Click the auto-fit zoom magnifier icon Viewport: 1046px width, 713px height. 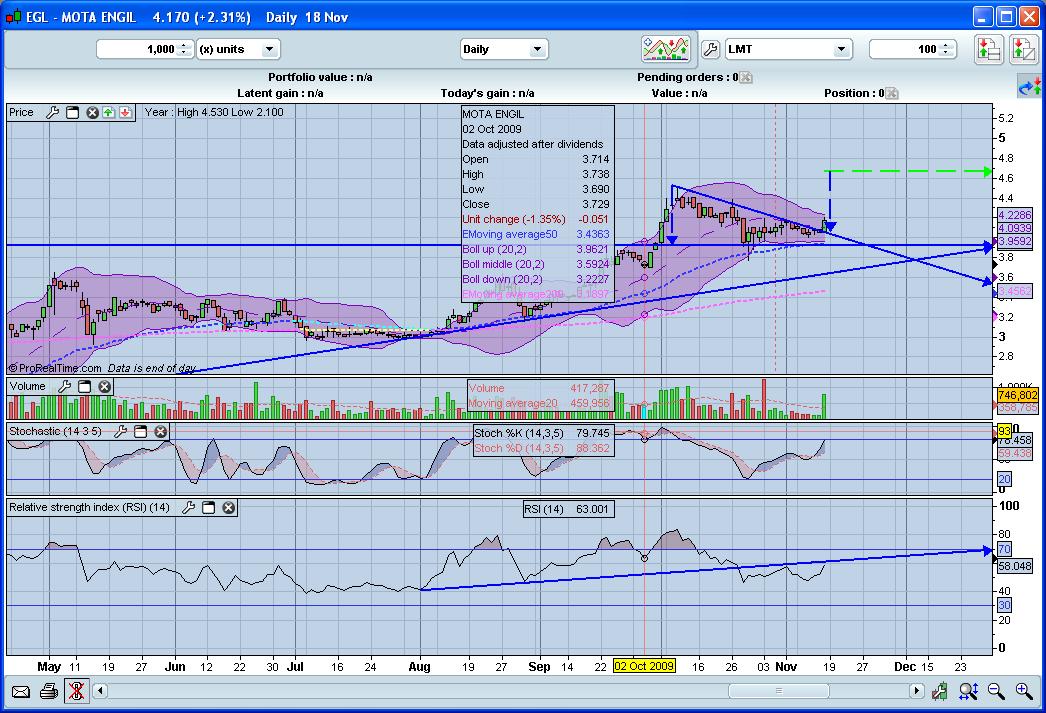968,692
